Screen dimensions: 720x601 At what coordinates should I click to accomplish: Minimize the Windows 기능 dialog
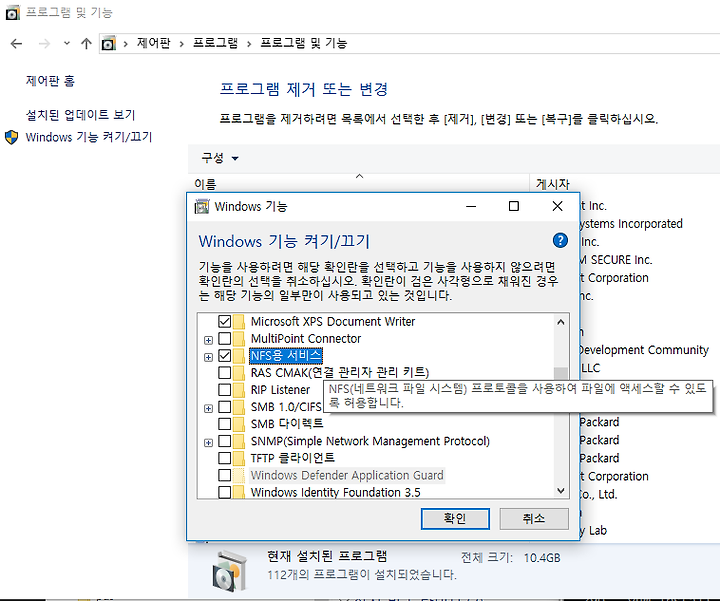[471, 206]
